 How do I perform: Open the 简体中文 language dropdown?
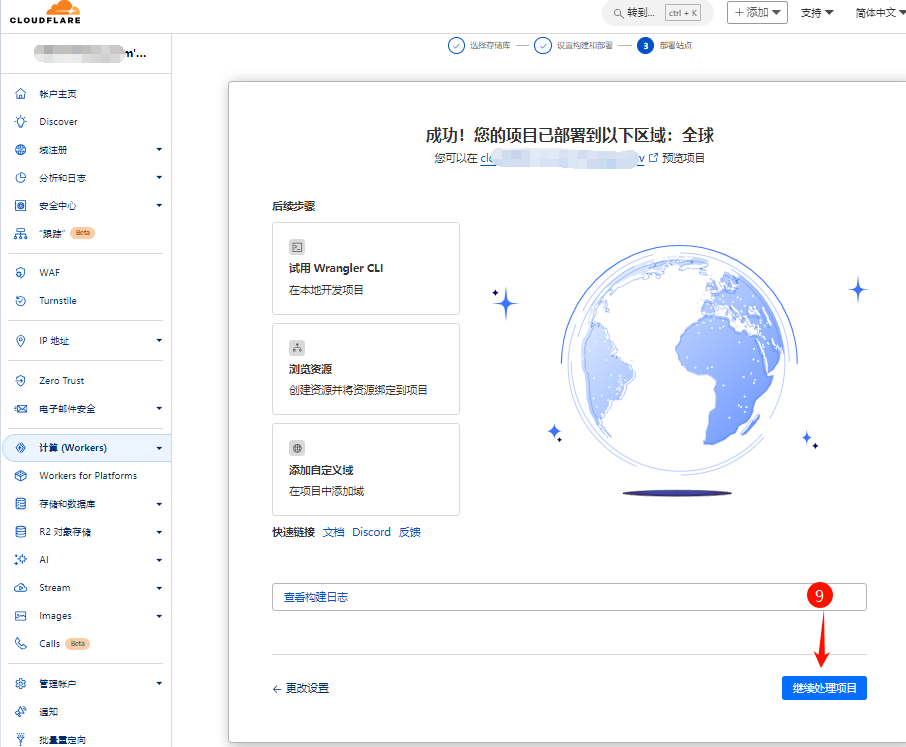pyautogui.click(x=878, y=13)
